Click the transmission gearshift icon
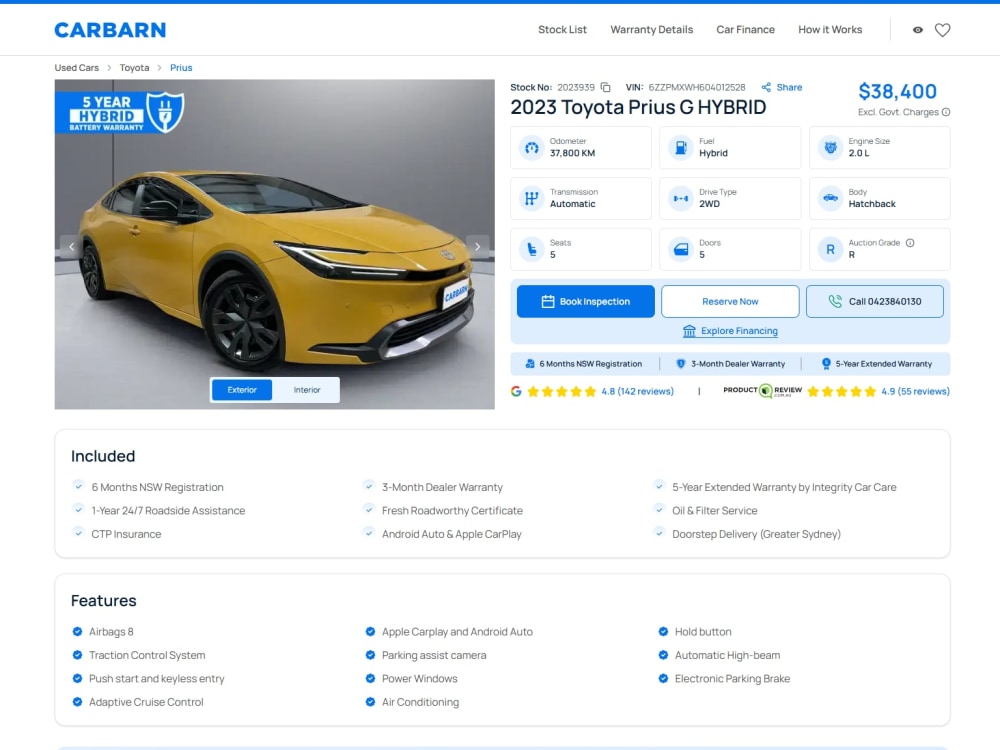This screenshot has width=1000, height=750. point(531,198)
